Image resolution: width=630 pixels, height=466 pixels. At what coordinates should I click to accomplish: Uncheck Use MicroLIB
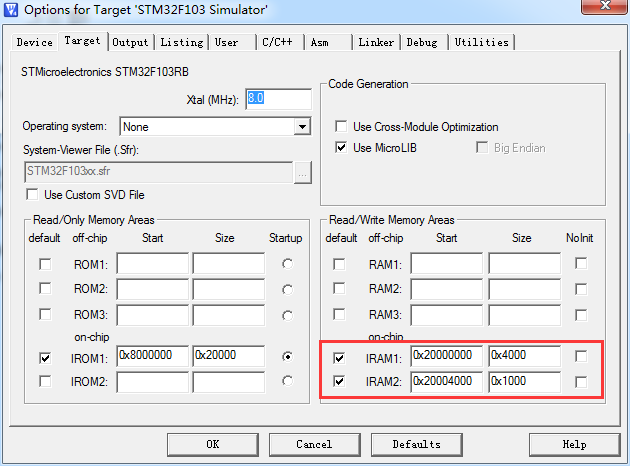click(x=341, y=147)
